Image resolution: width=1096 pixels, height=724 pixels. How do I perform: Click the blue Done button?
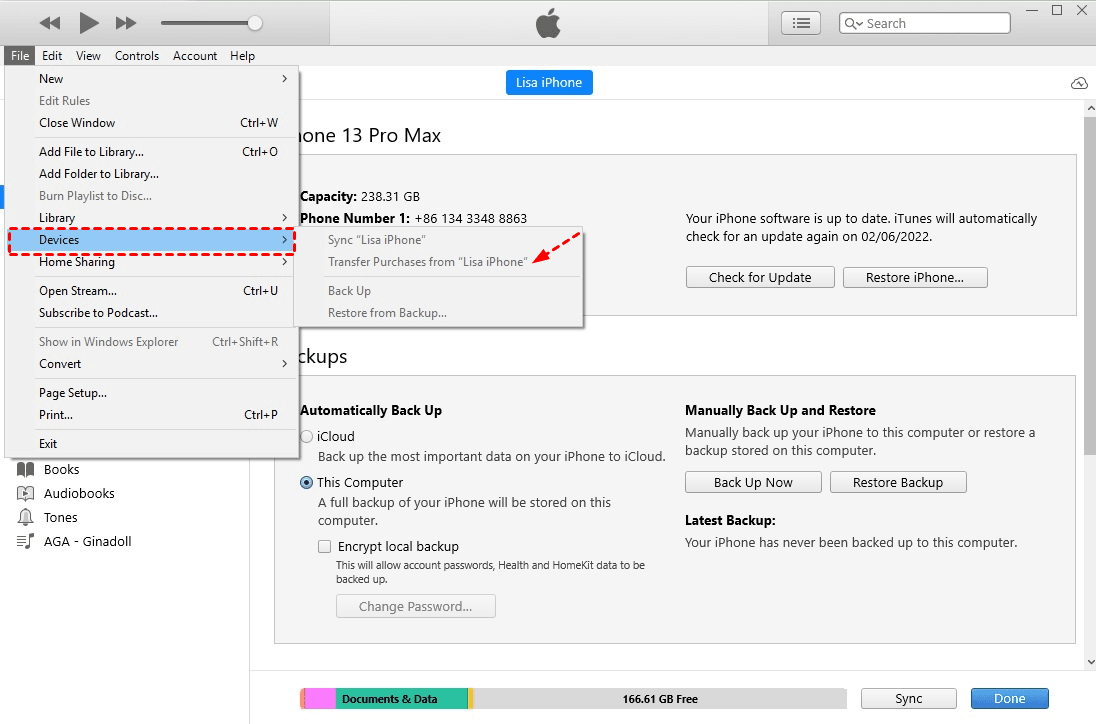click(1009, 699)
